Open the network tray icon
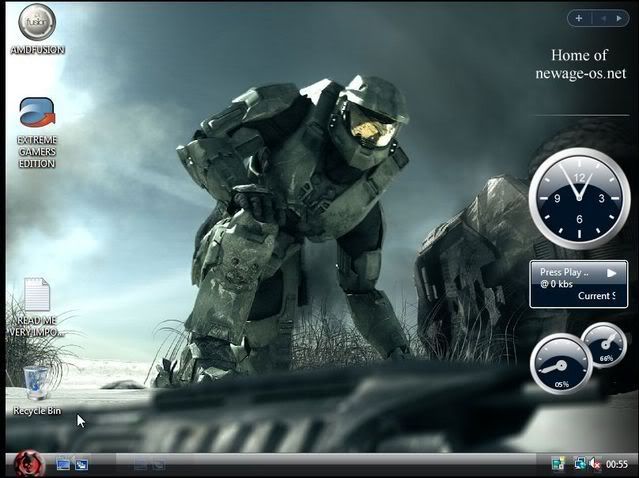The height and width of the screenshot is (478, 639). pyautogui.click(x=580, y=464)
